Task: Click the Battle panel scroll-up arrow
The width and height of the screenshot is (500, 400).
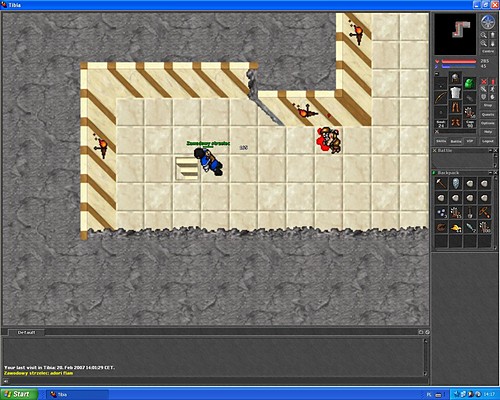Action: (x=496, y=155)
